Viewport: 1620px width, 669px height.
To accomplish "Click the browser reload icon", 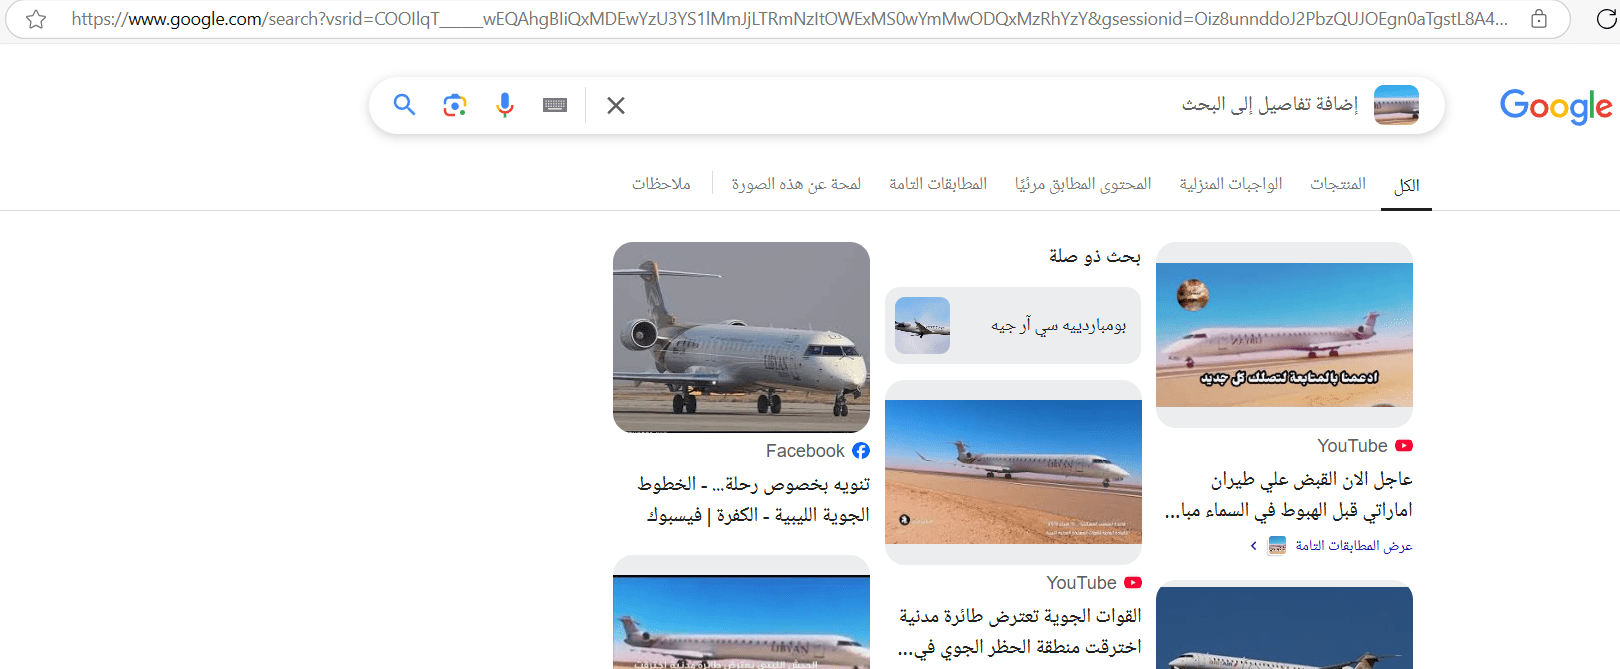I will [x=1607, y=19].
